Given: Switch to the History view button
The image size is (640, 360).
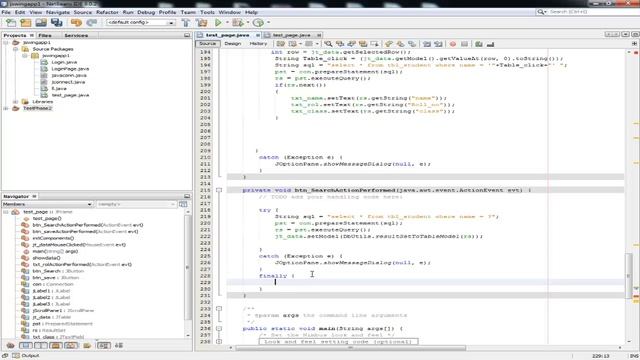Looking at the screenshot, I should tap(258, 44).
